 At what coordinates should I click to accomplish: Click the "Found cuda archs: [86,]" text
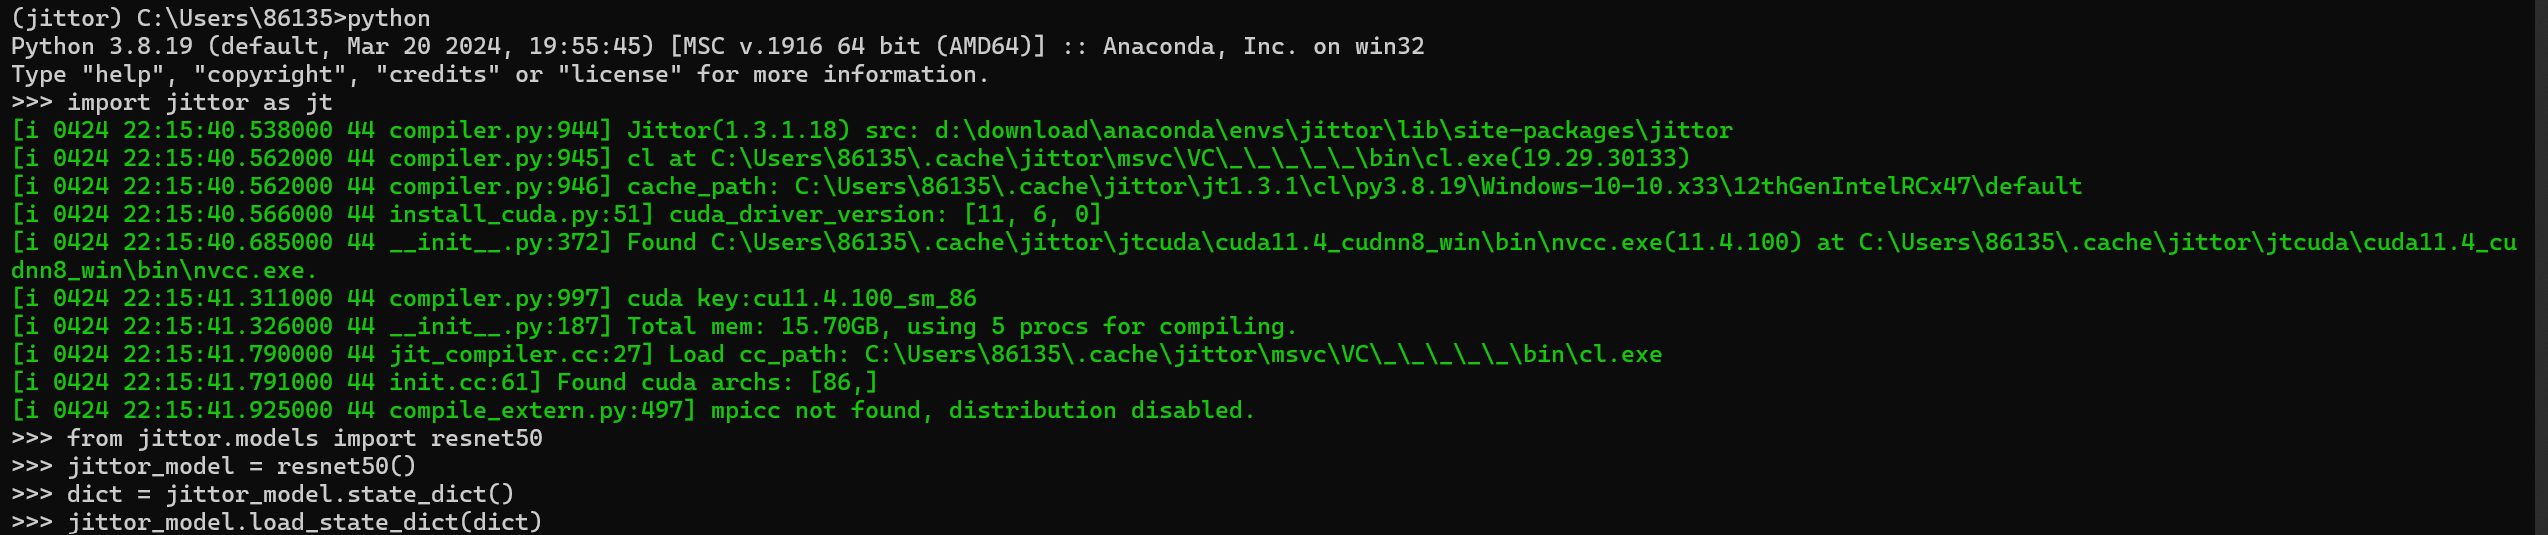[x=716, y=382]
